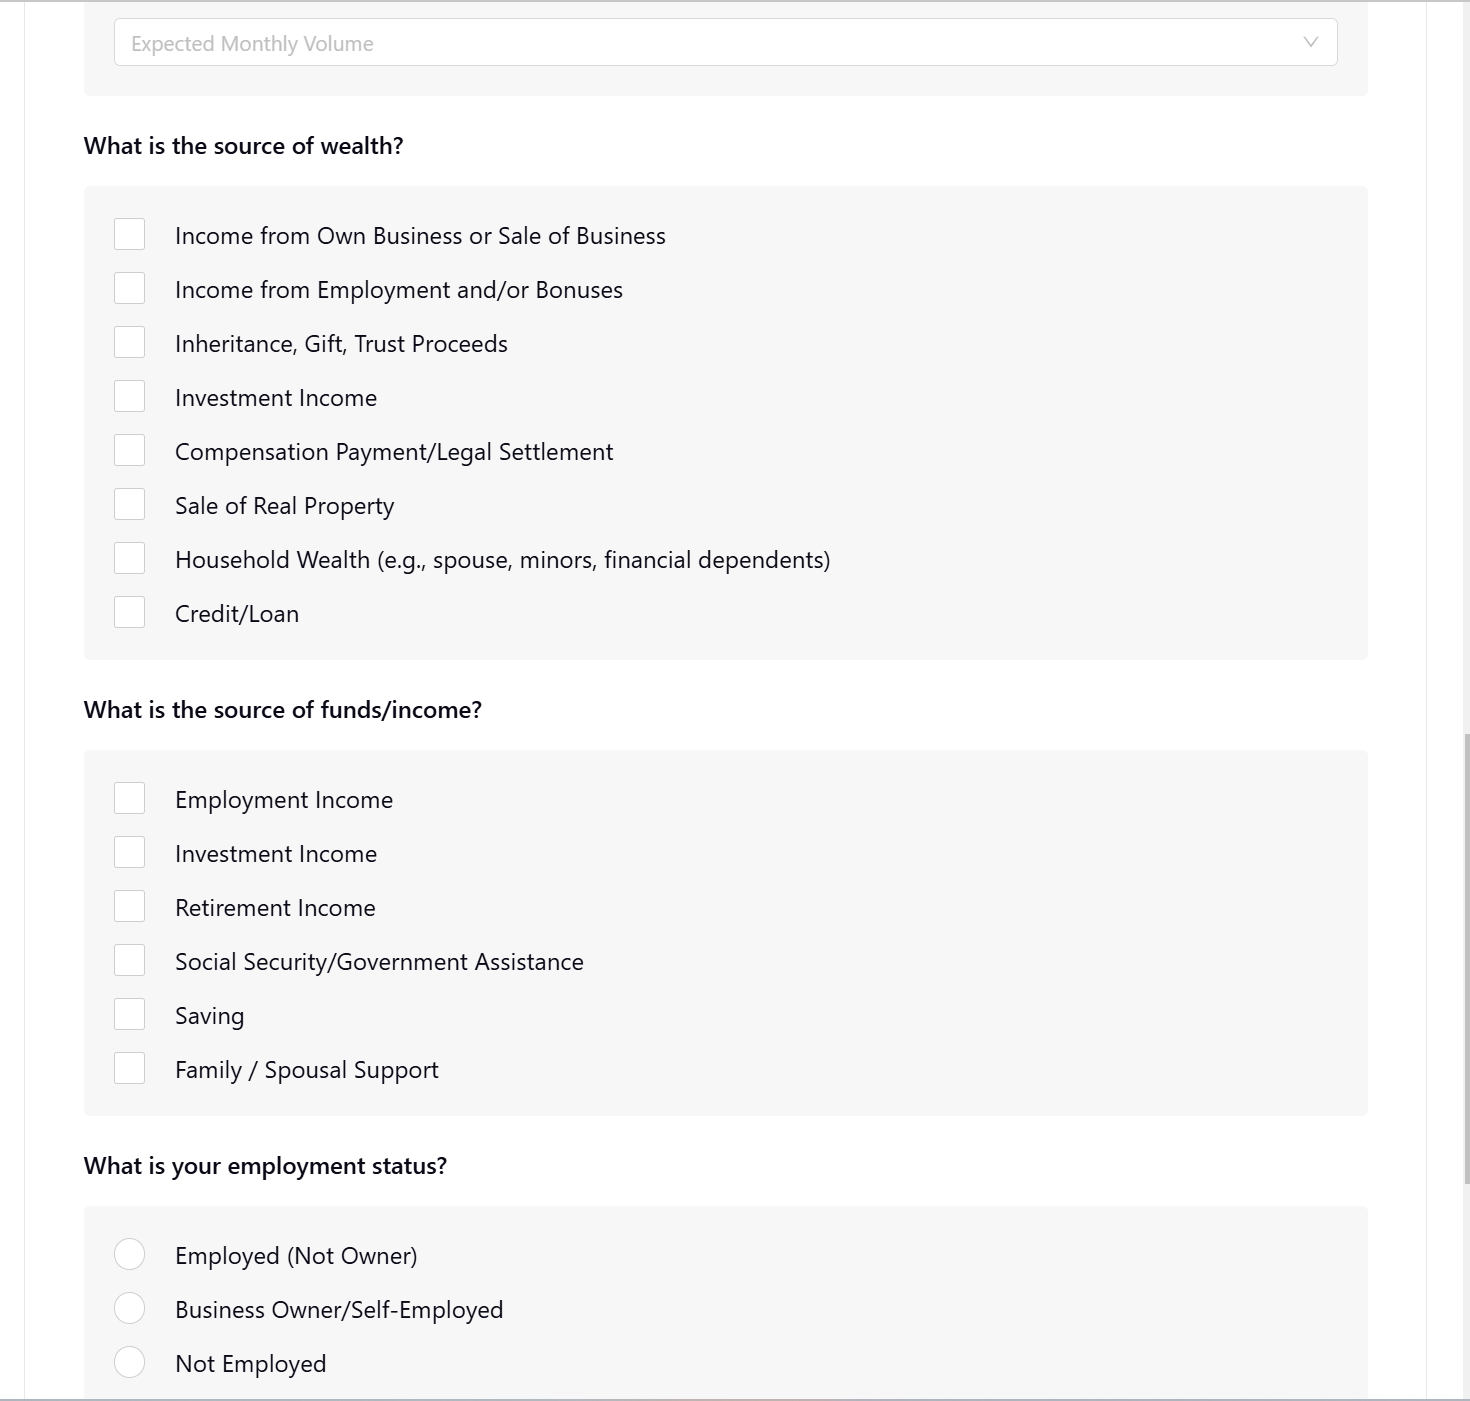
Task: Tick Investment Income under source of funds/income
Action: click(x=129, y=852)
